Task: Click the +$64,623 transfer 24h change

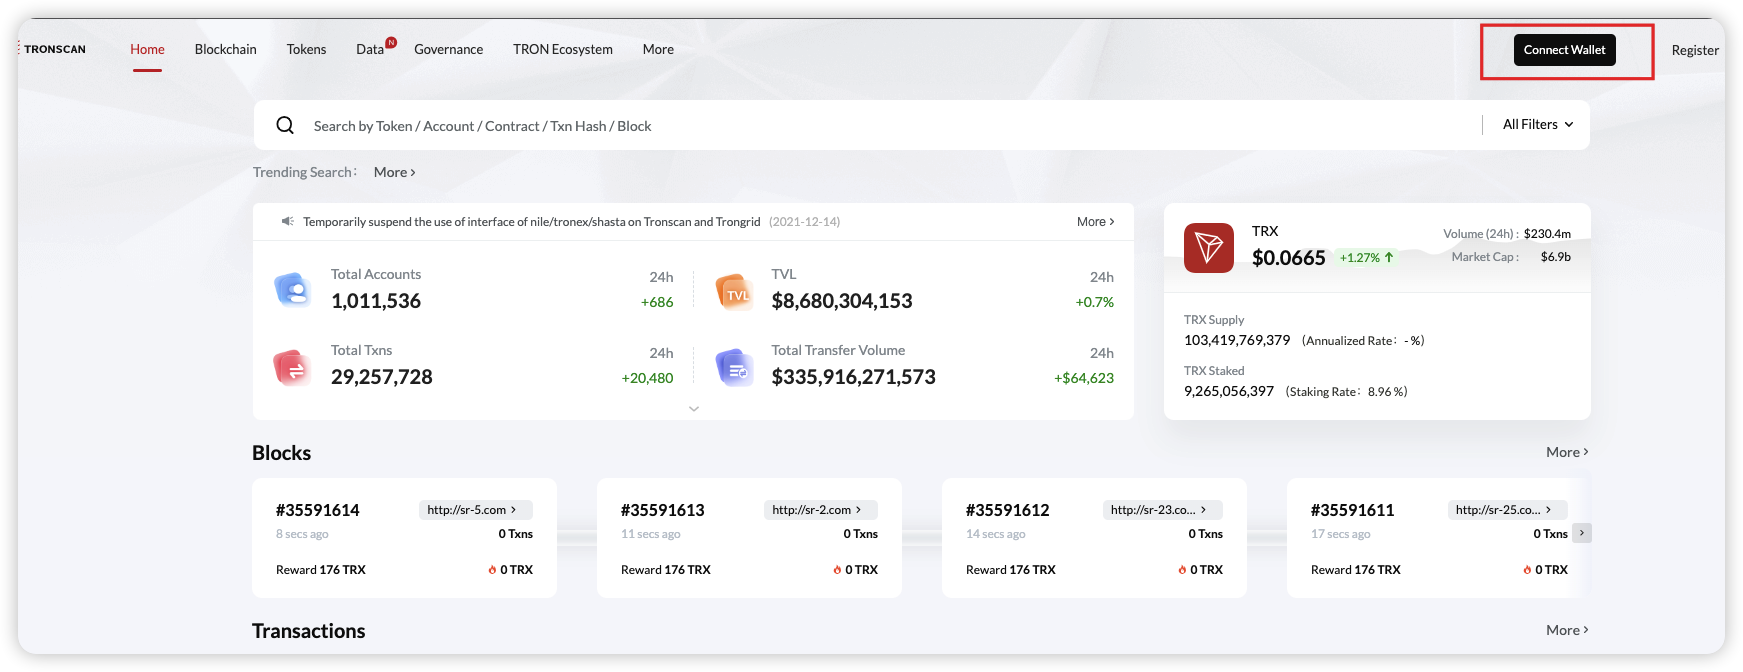Action: tap(1084, 378)
